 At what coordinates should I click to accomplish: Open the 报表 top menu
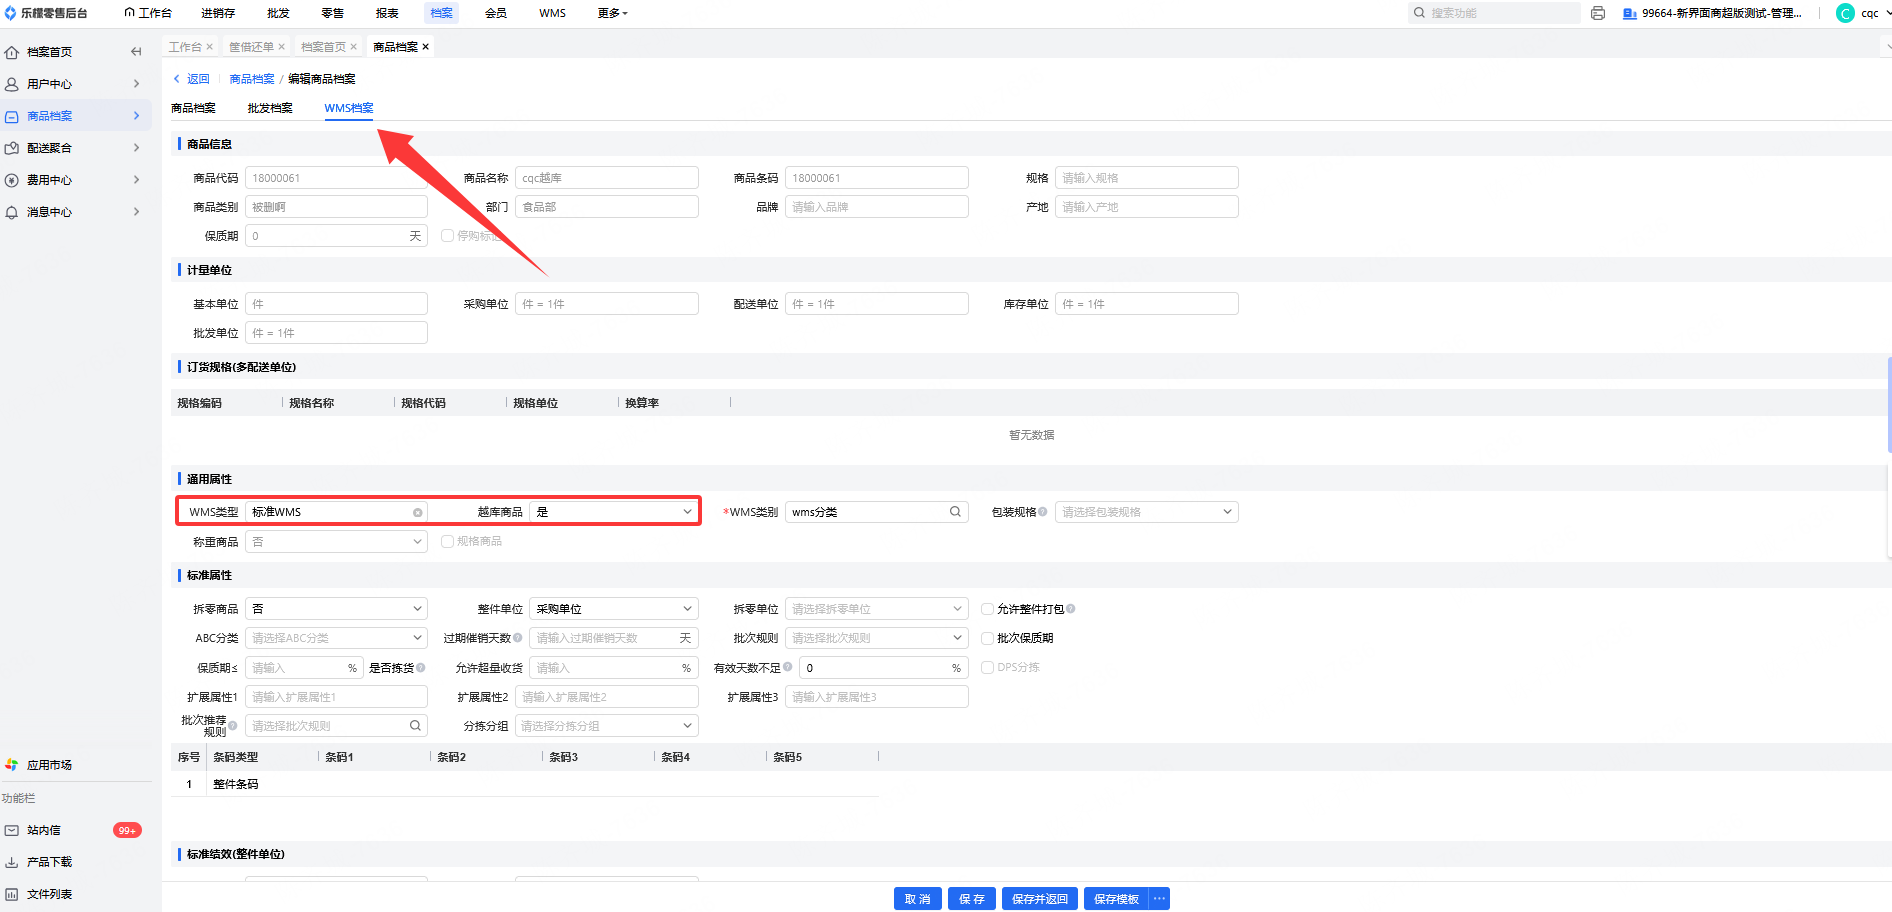(x=387, y=13)
